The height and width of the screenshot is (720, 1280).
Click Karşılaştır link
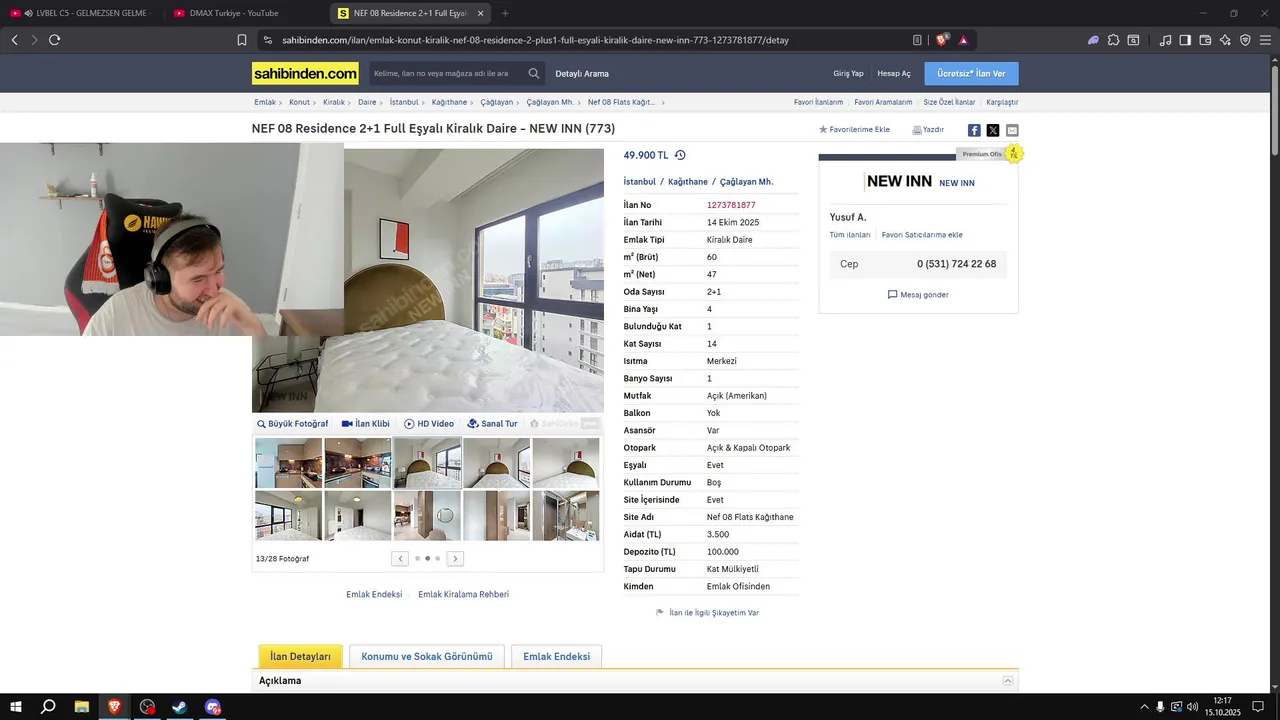[1002, 102]
